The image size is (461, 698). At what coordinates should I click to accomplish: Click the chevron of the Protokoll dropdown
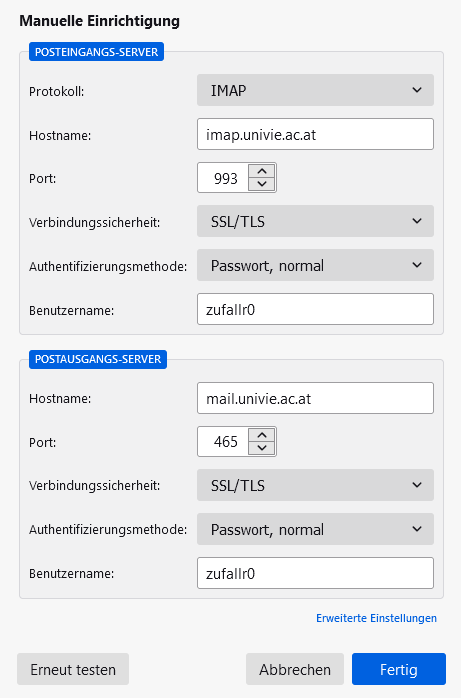[417, 90]
